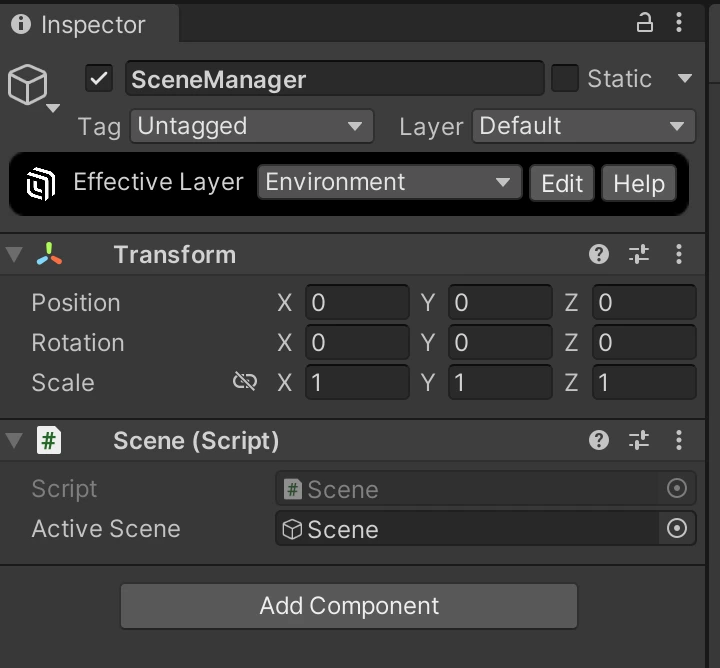This screenshot has height=668, width=720.
Task: Open Effective Layer dropdown showing Environment
Action: point(388,183)
